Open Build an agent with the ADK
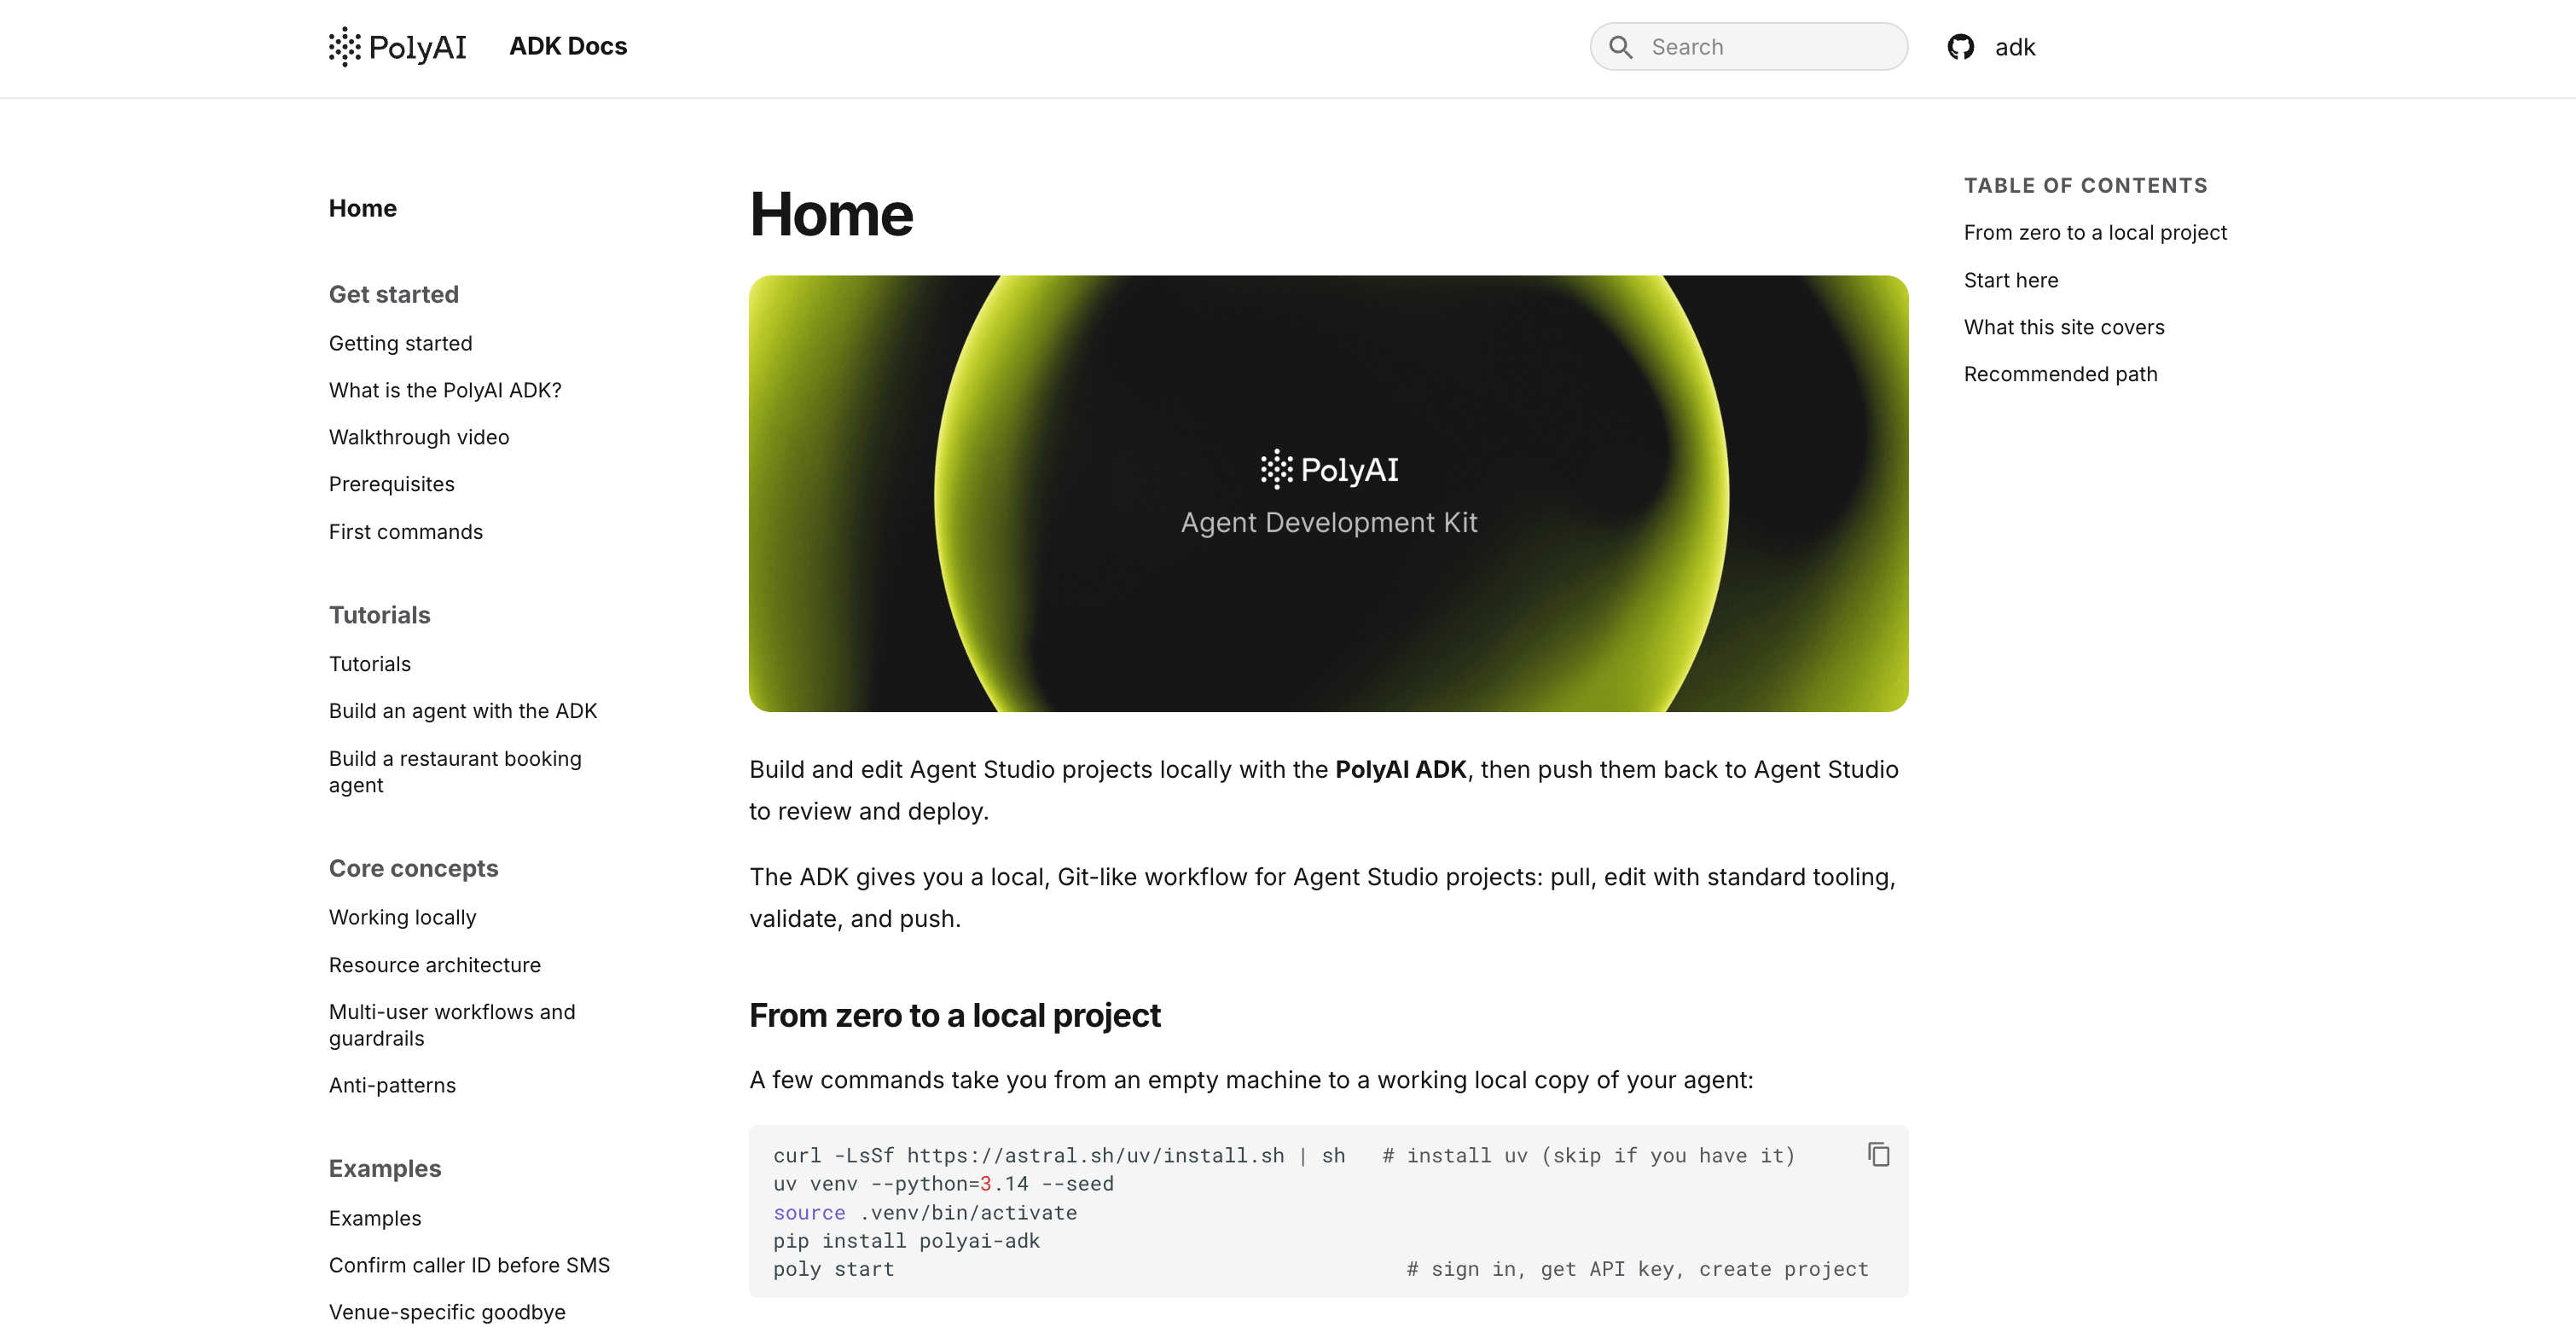This screenshot has width=2576, height=1327. pyautogui.click(x=463, y=711)
